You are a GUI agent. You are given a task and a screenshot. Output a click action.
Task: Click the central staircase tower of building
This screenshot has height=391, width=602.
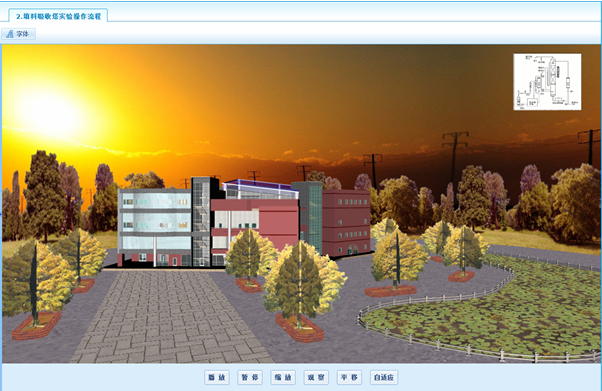coord(201,222)
